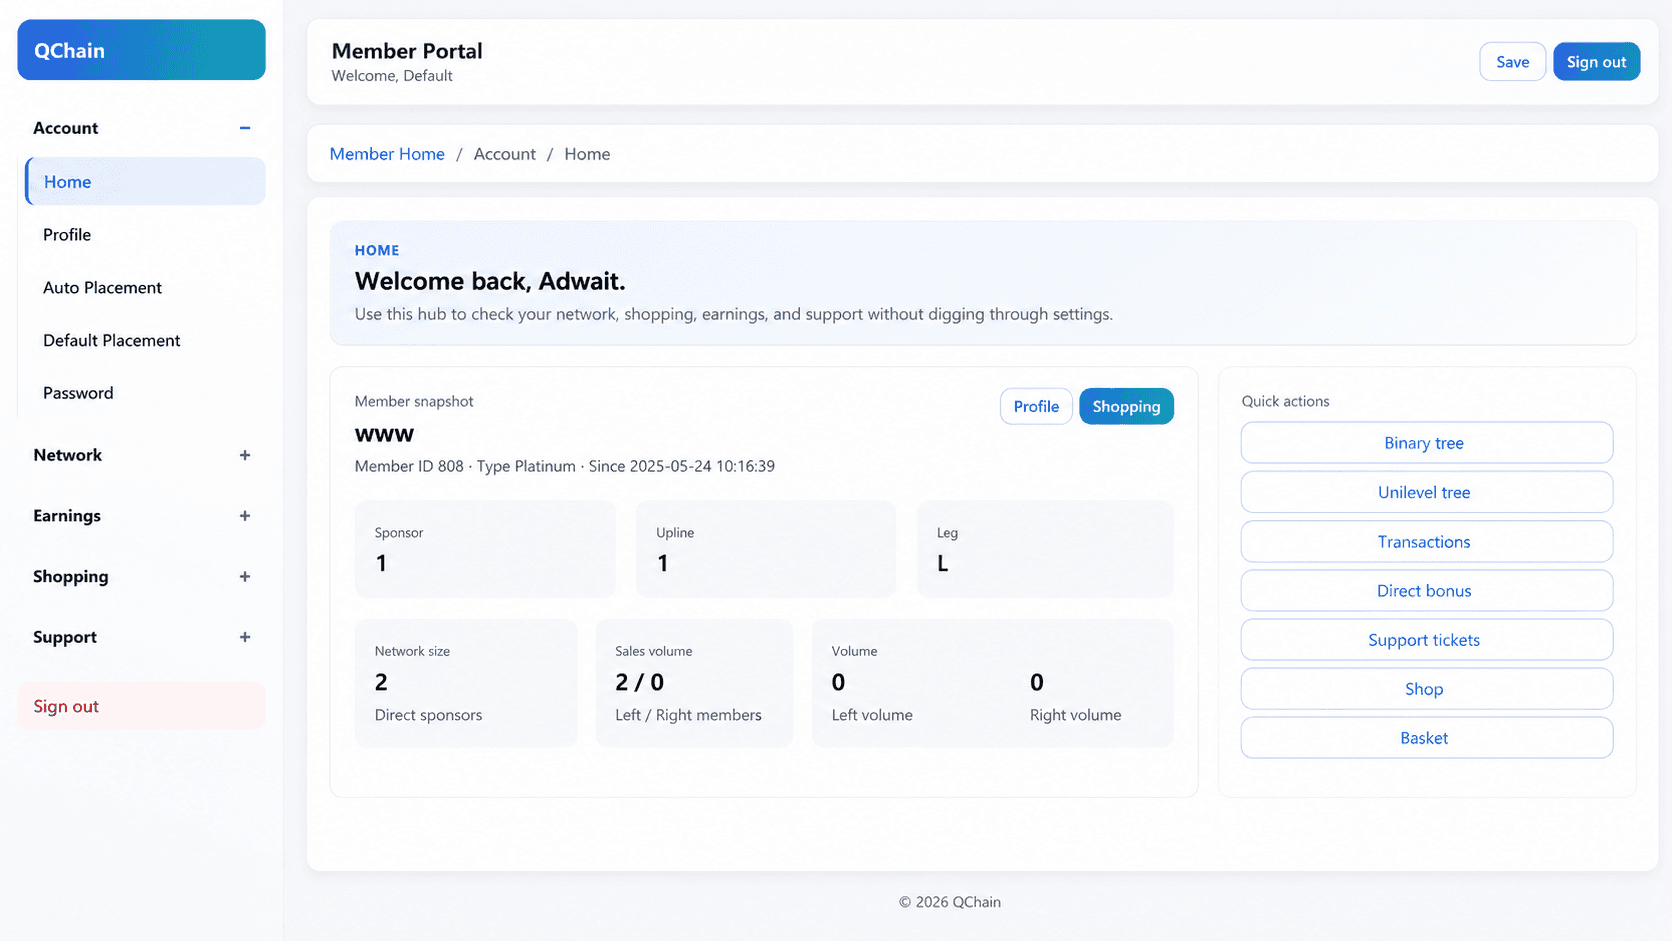Click the blue Sign out header button
Viewport: 1672px width, 941px height.
pyautogui.click(x=1596, y=62)
